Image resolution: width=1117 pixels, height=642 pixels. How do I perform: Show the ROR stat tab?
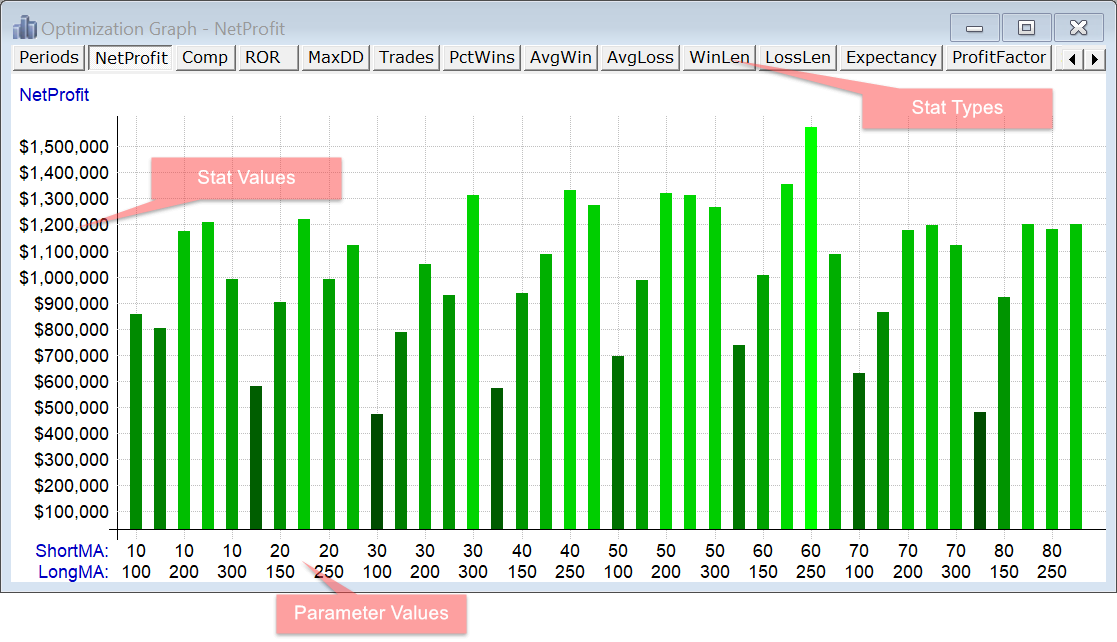[x=266, y=58]
